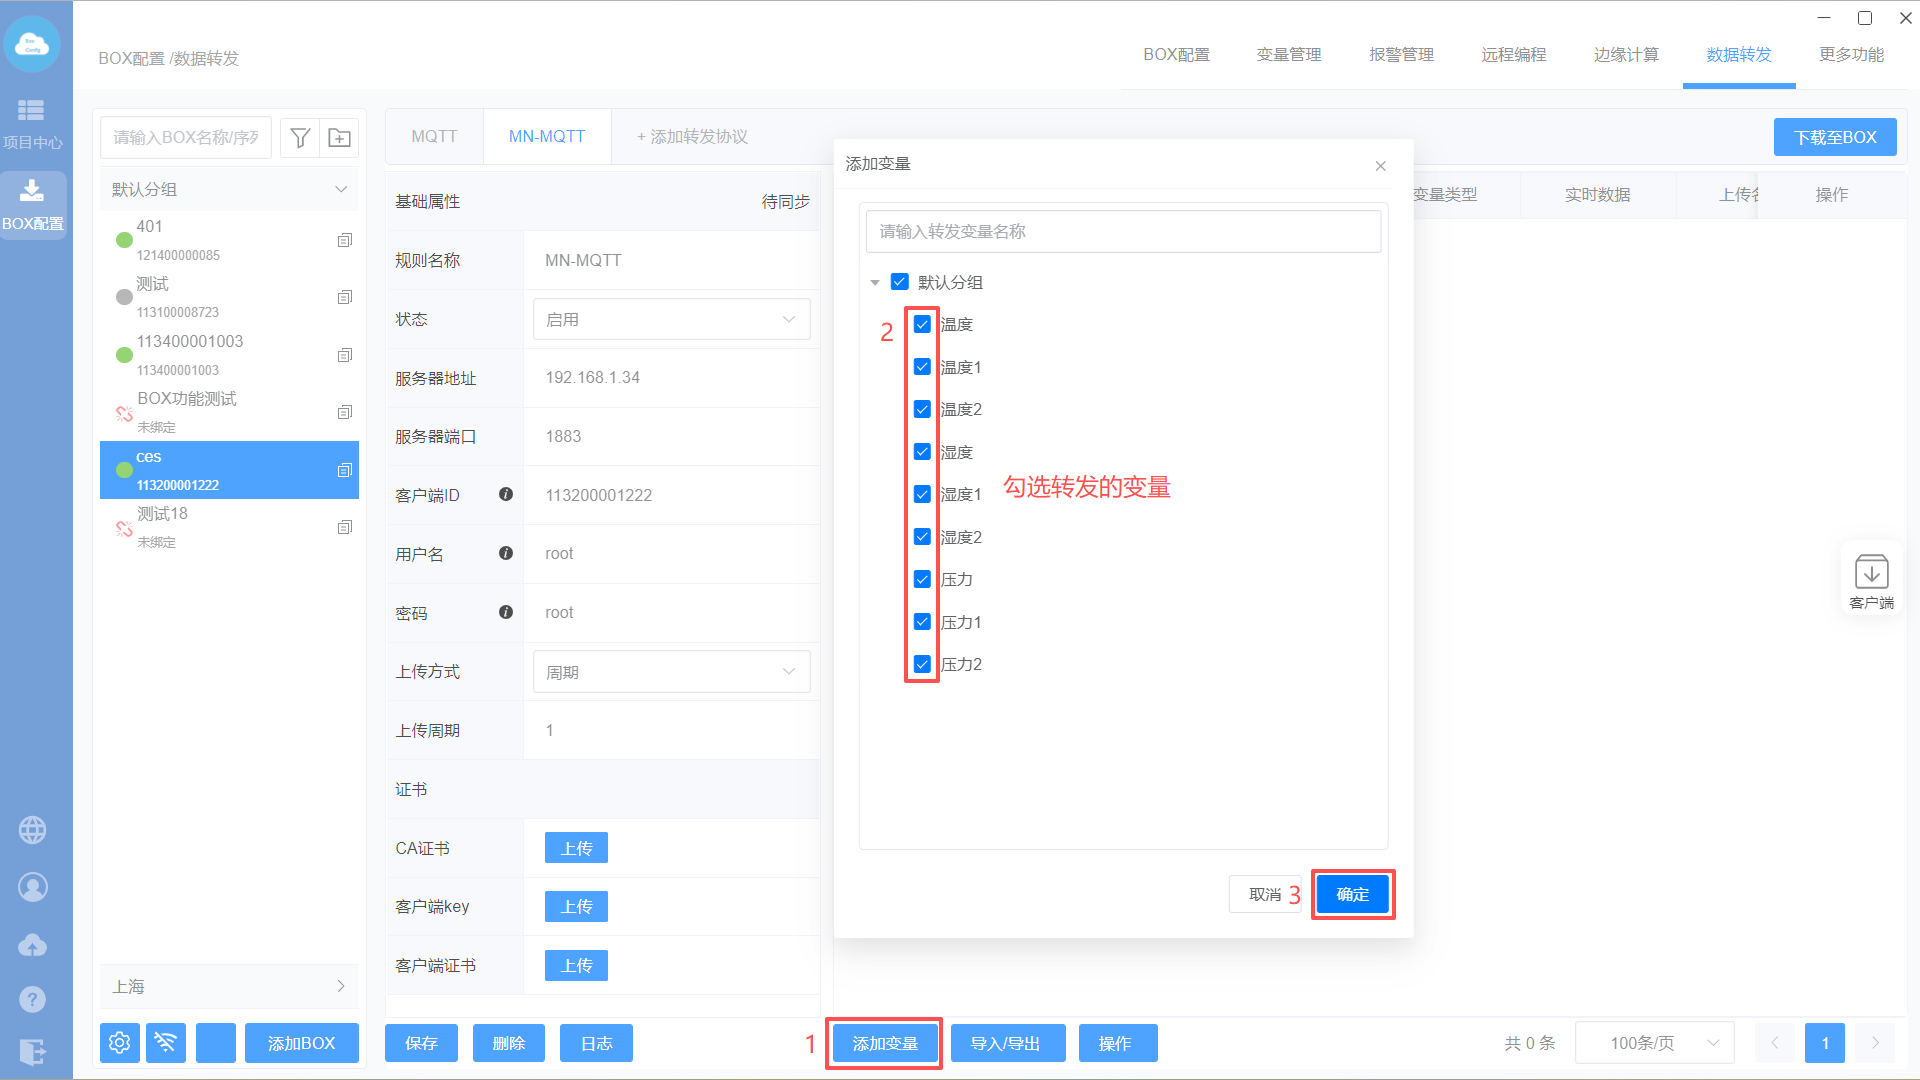1920x1080 pixels.
Task: Open the 状态 启用 dropdown
Action: pos(671,319)
